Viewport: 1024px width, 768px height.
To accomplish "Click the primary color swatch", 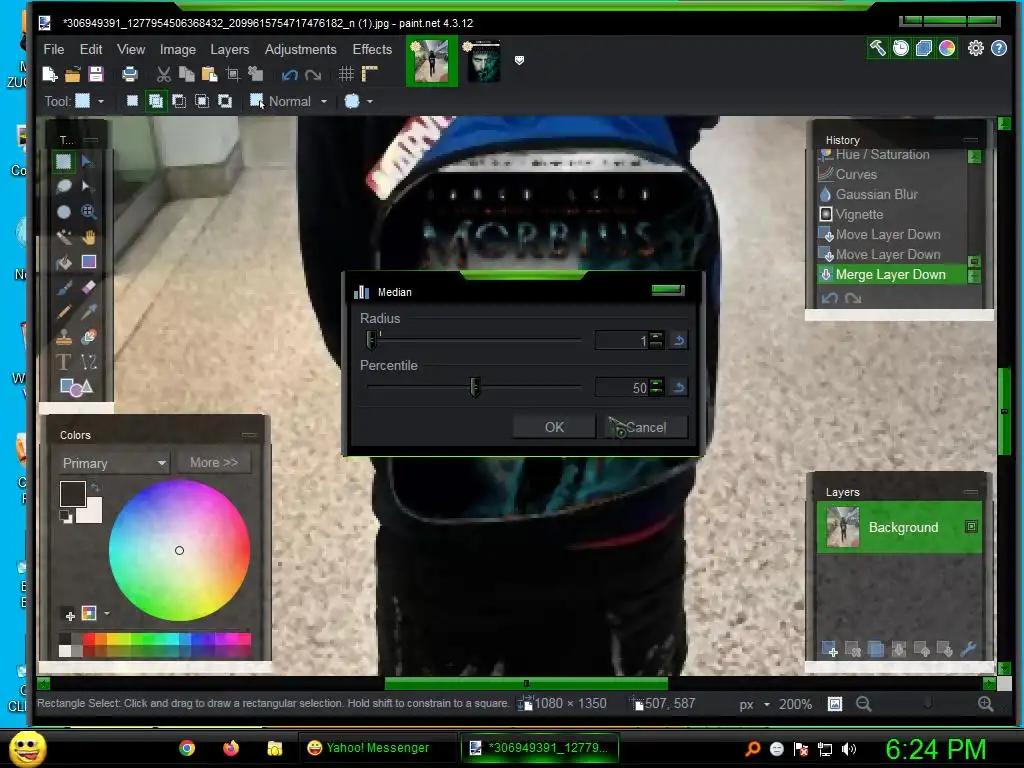I will point(72,494).
